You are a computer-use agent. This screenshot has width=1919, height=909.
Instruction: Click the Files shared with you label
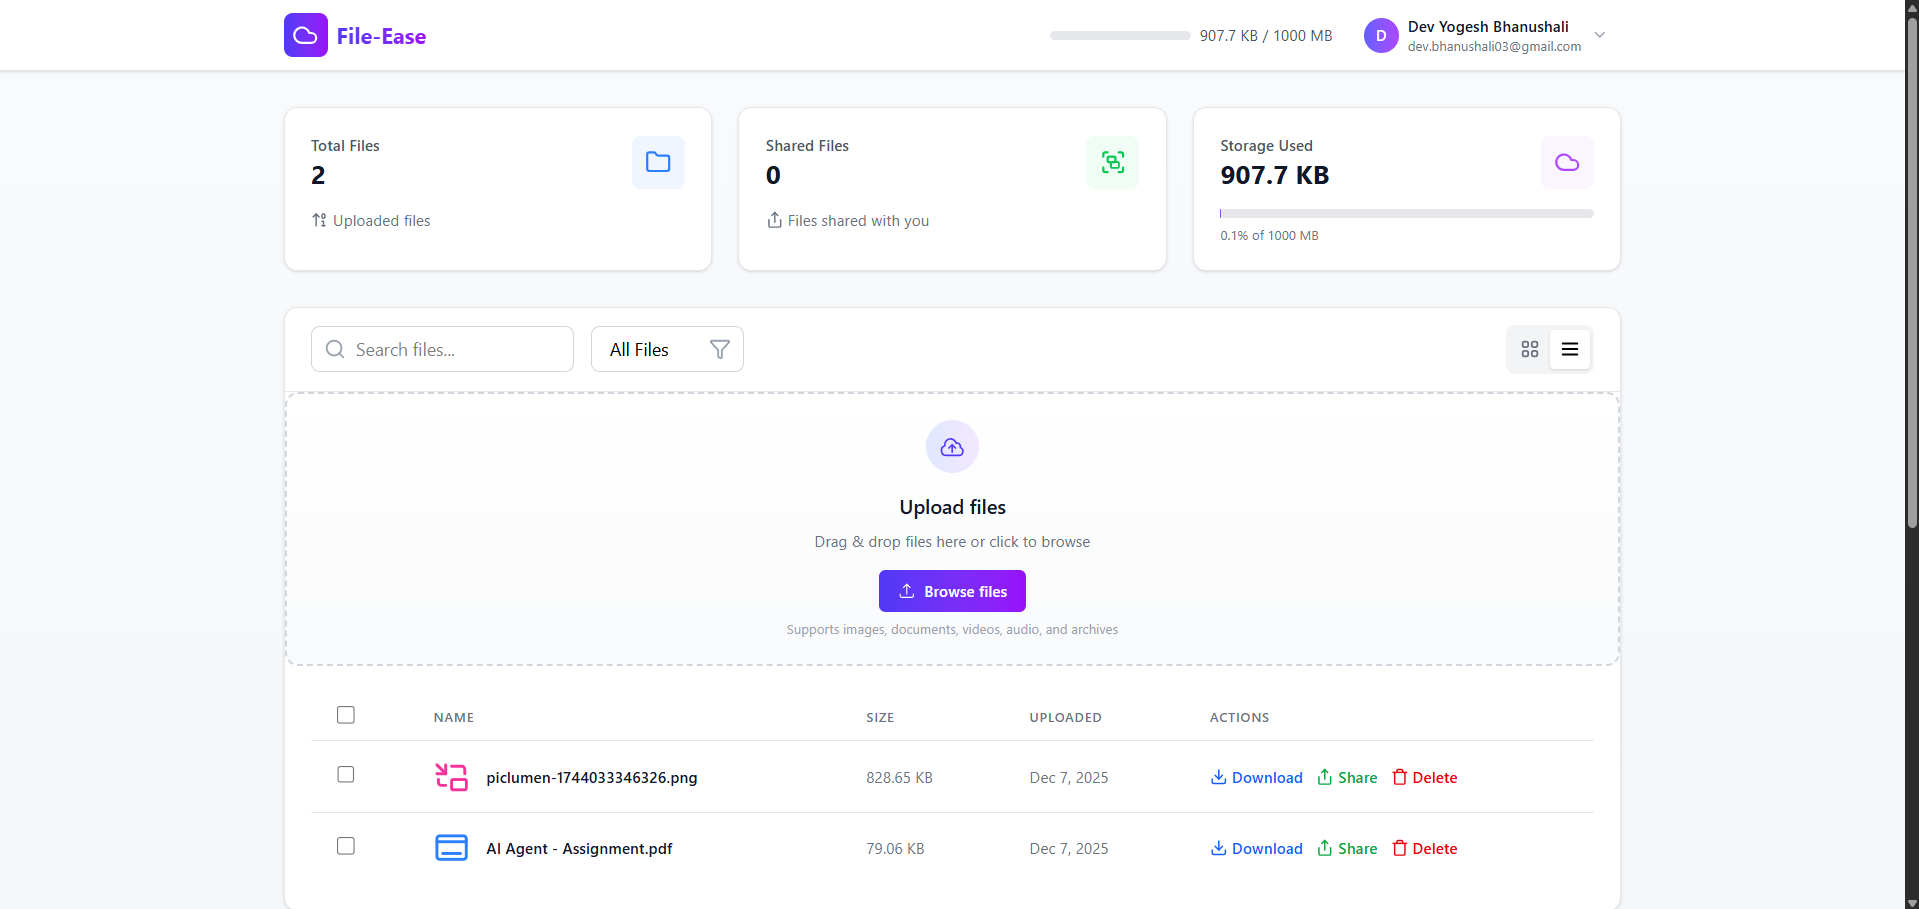[x=858, y=220]
